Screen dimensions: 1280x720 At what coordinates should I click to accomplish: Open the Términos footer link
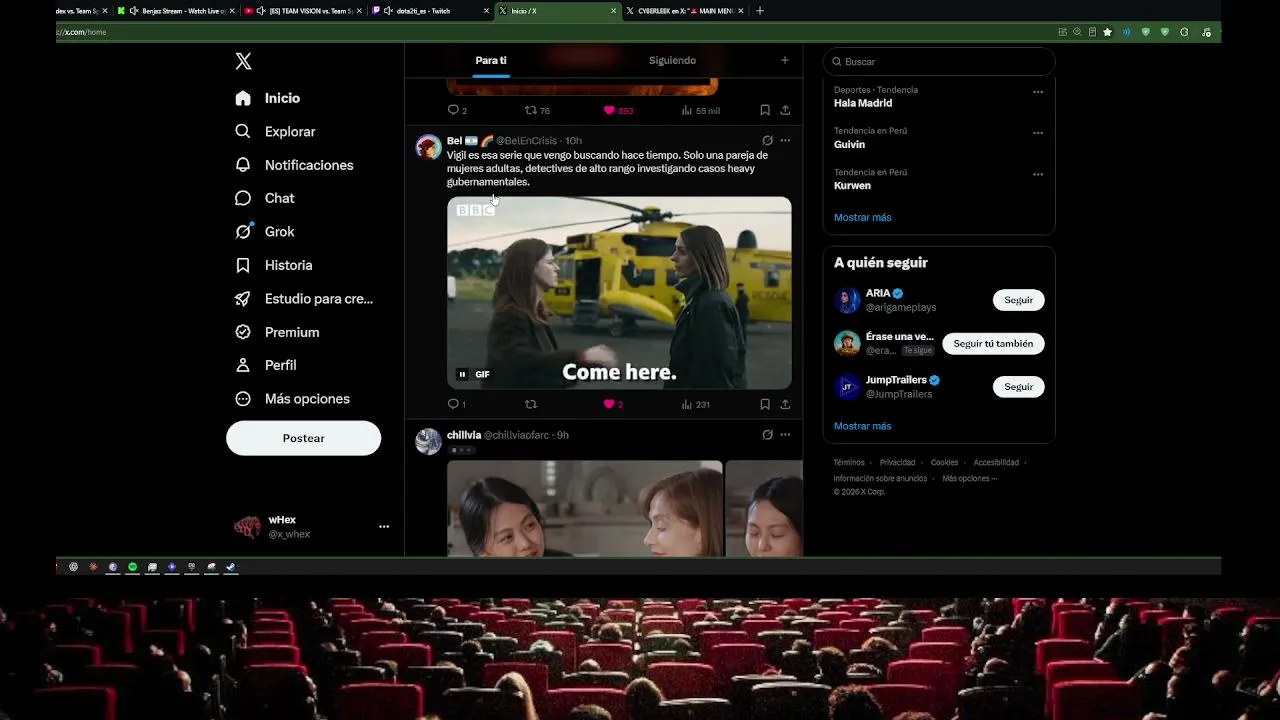(x=849, y=463)
